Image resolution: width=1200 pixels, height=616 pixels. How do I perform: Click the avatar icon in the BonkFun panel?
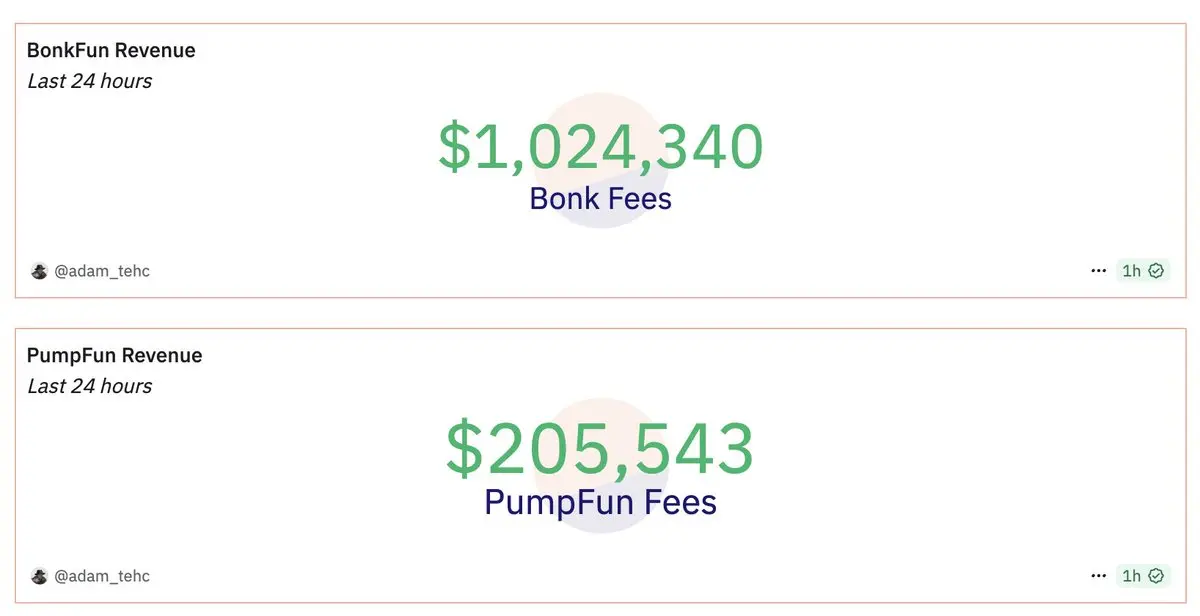tap(39, 271)
